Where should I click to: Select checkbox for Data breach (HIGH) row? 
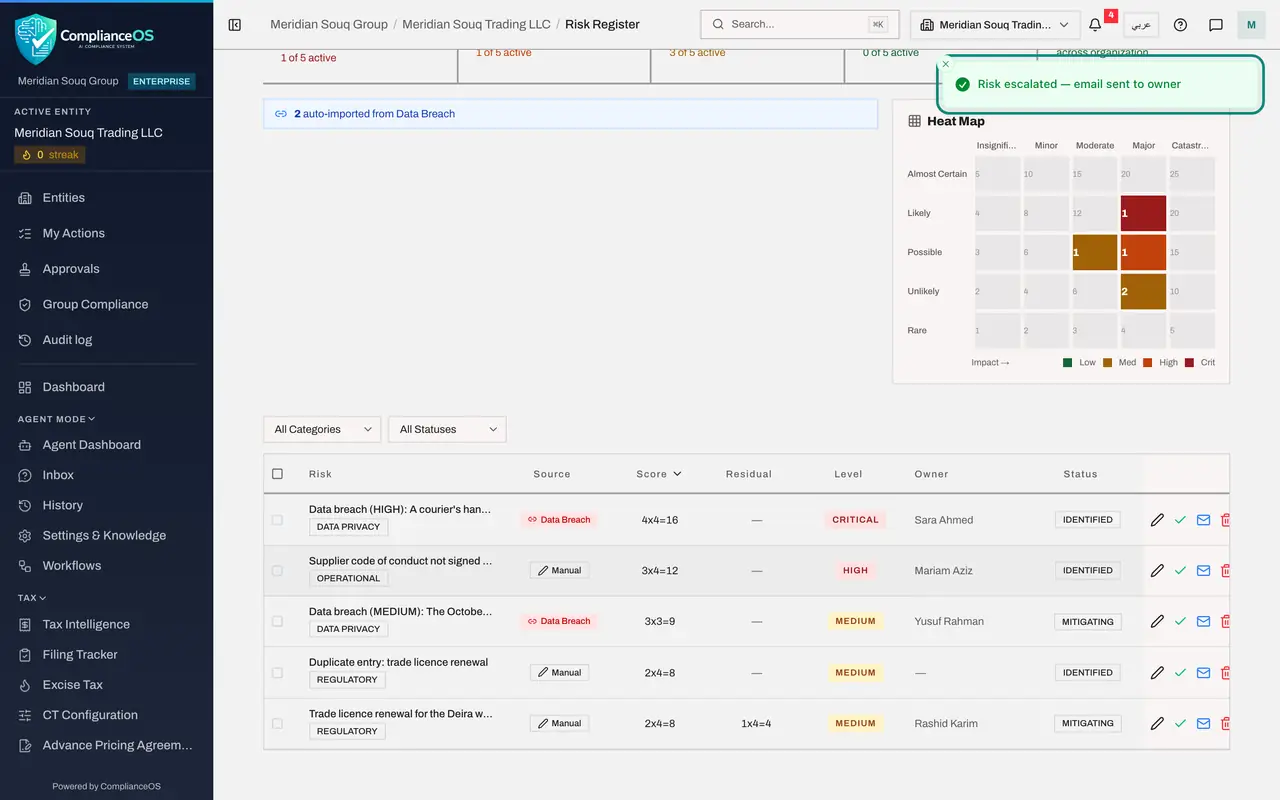tap(277, 520)
